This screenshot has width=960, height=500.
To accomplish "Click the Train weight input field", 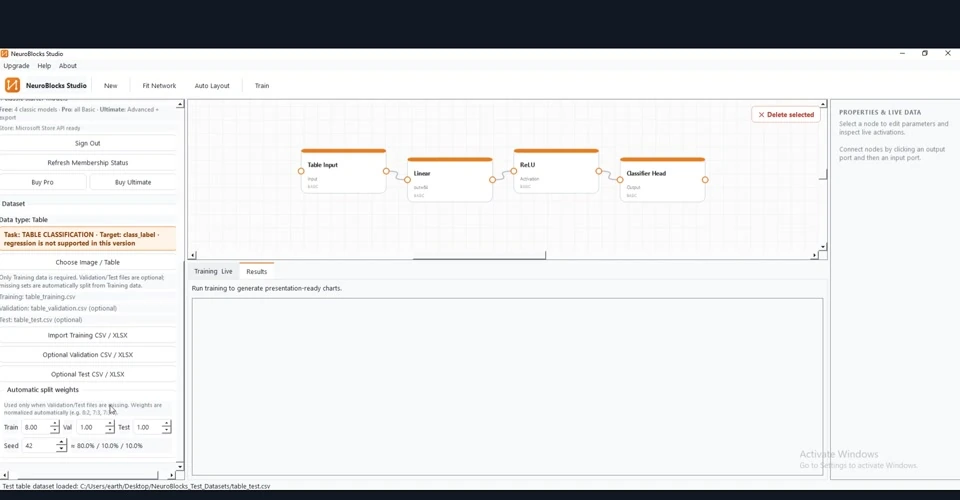I will click(36, 427).
